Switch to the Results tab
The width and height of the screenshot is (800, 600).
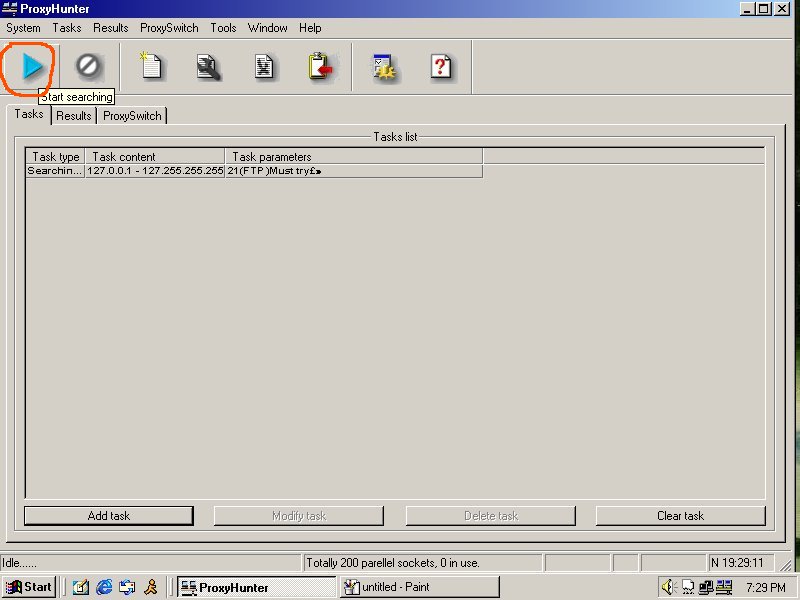74,116
